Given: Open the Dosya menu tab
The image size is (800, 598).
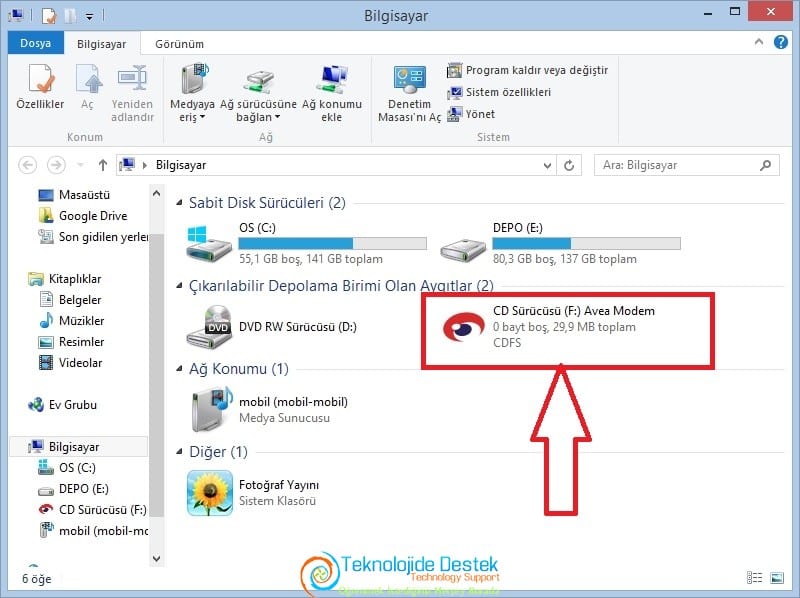Looking at the screenshot, I should [36, 43].
